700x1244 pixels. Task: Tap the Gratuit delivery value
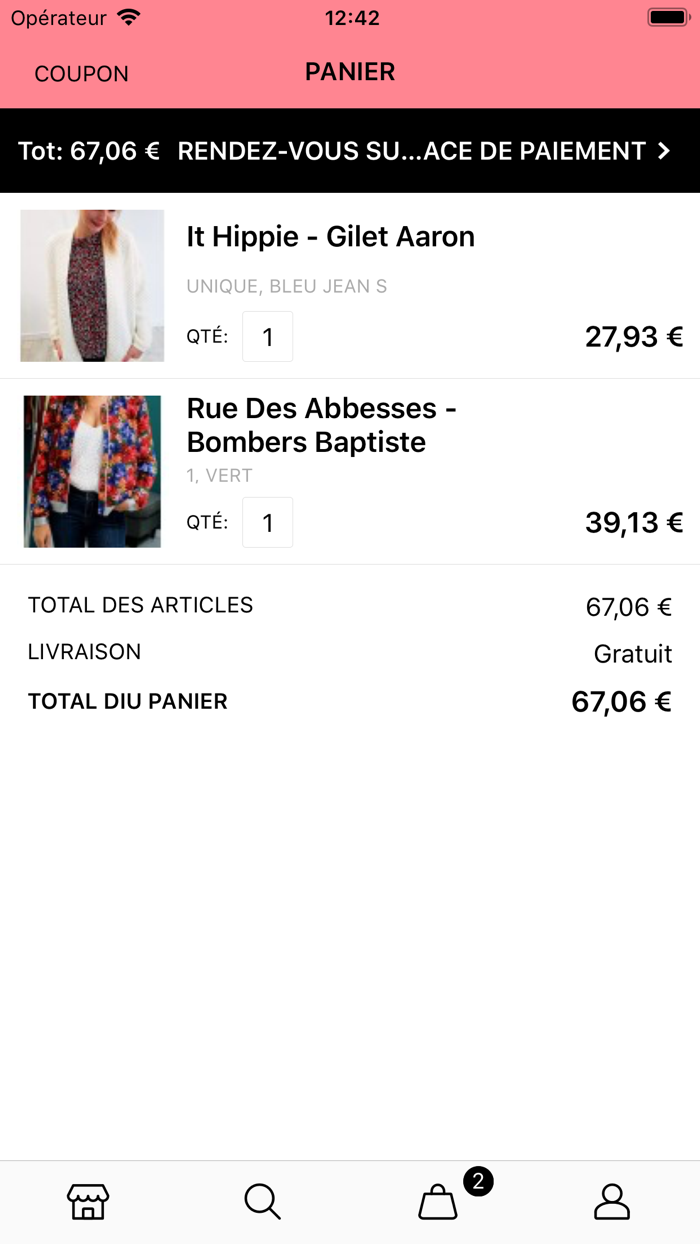point(632,654)
